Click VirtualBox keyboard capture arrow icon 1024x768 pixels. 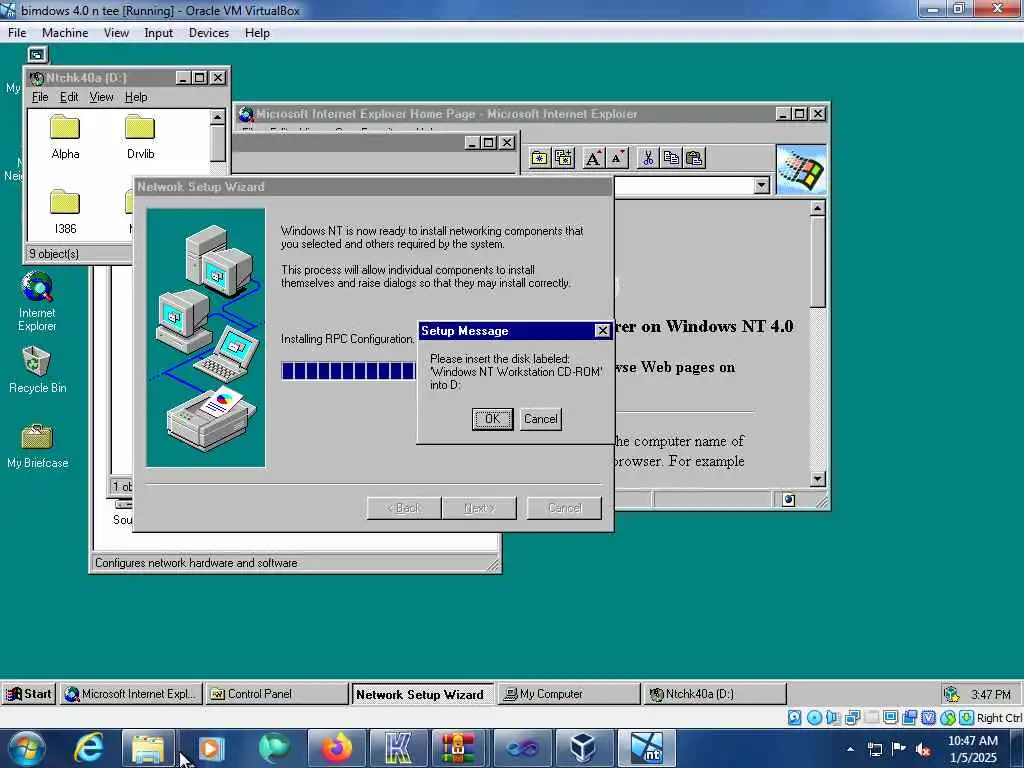point(967,718)
